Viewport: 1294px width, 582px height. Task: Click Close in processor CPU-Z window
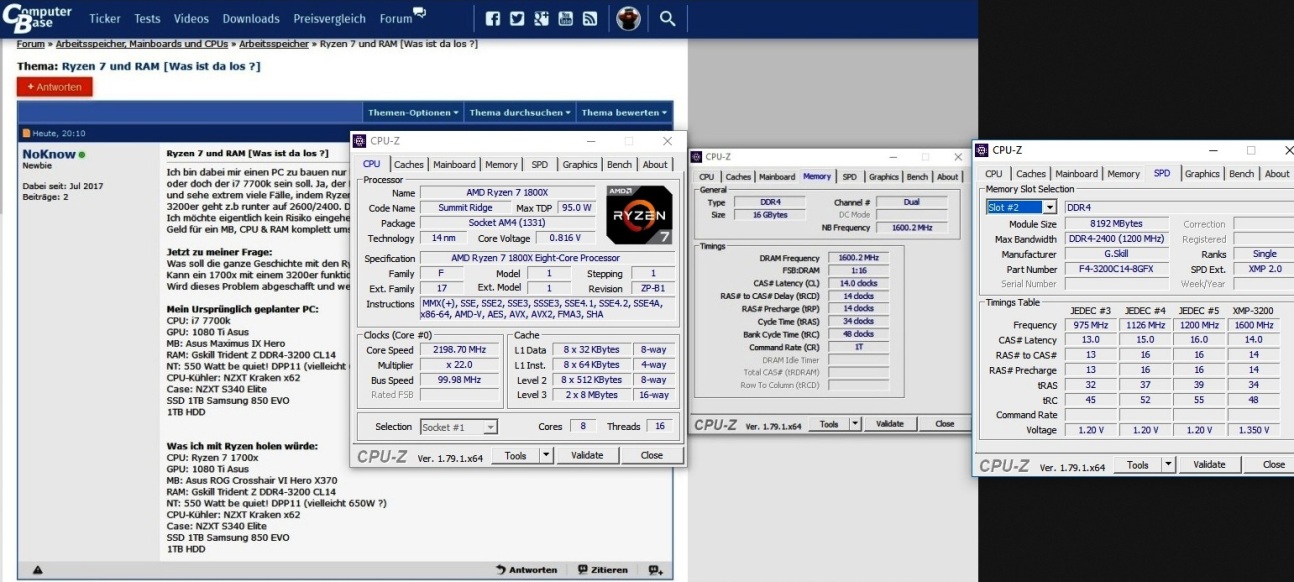point(652,455)
